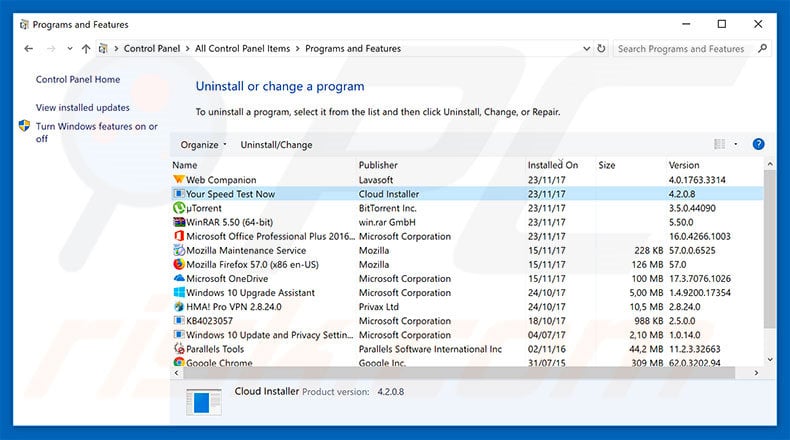
Task: Expand the address bar history dropdown
Action: tap(586, 48)
